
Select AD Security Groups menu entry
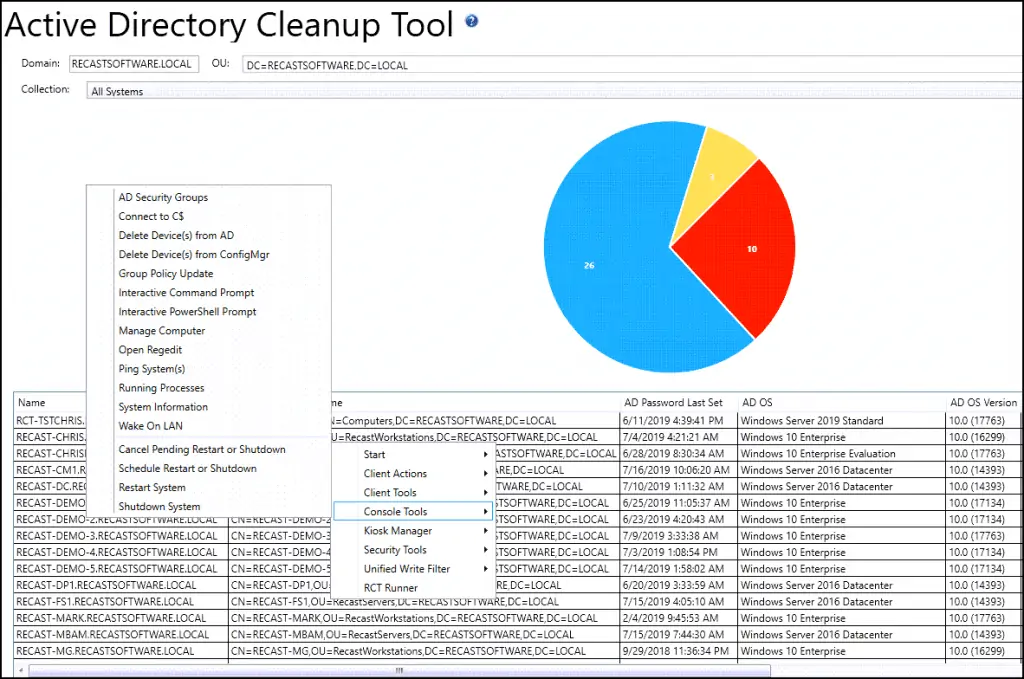tap(163, 197)
